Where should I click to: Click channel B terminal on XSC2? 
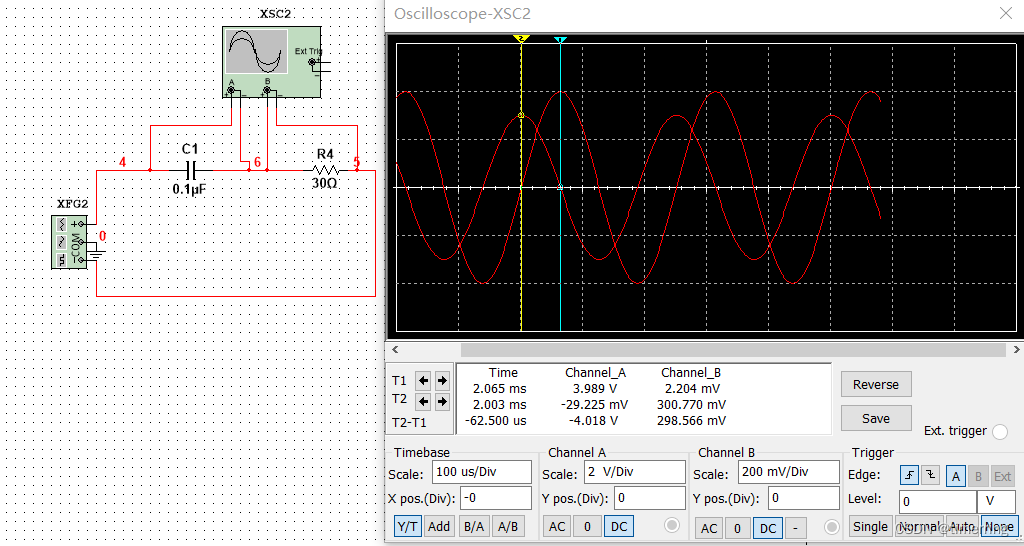(x=267, y=89)
